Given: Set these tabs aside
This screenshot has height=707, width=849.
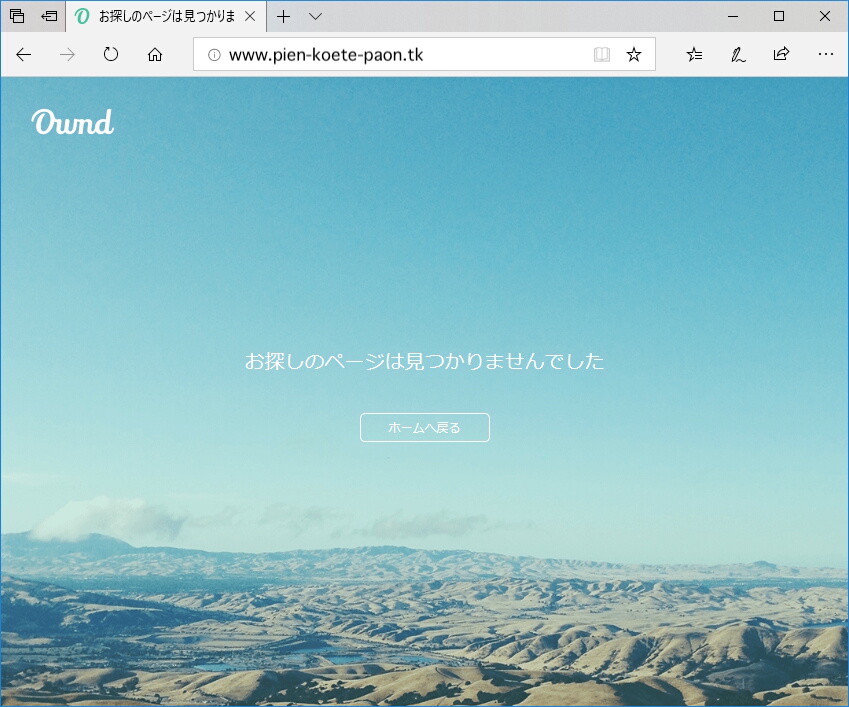Looking at the screenshot, I should [49, 16].
